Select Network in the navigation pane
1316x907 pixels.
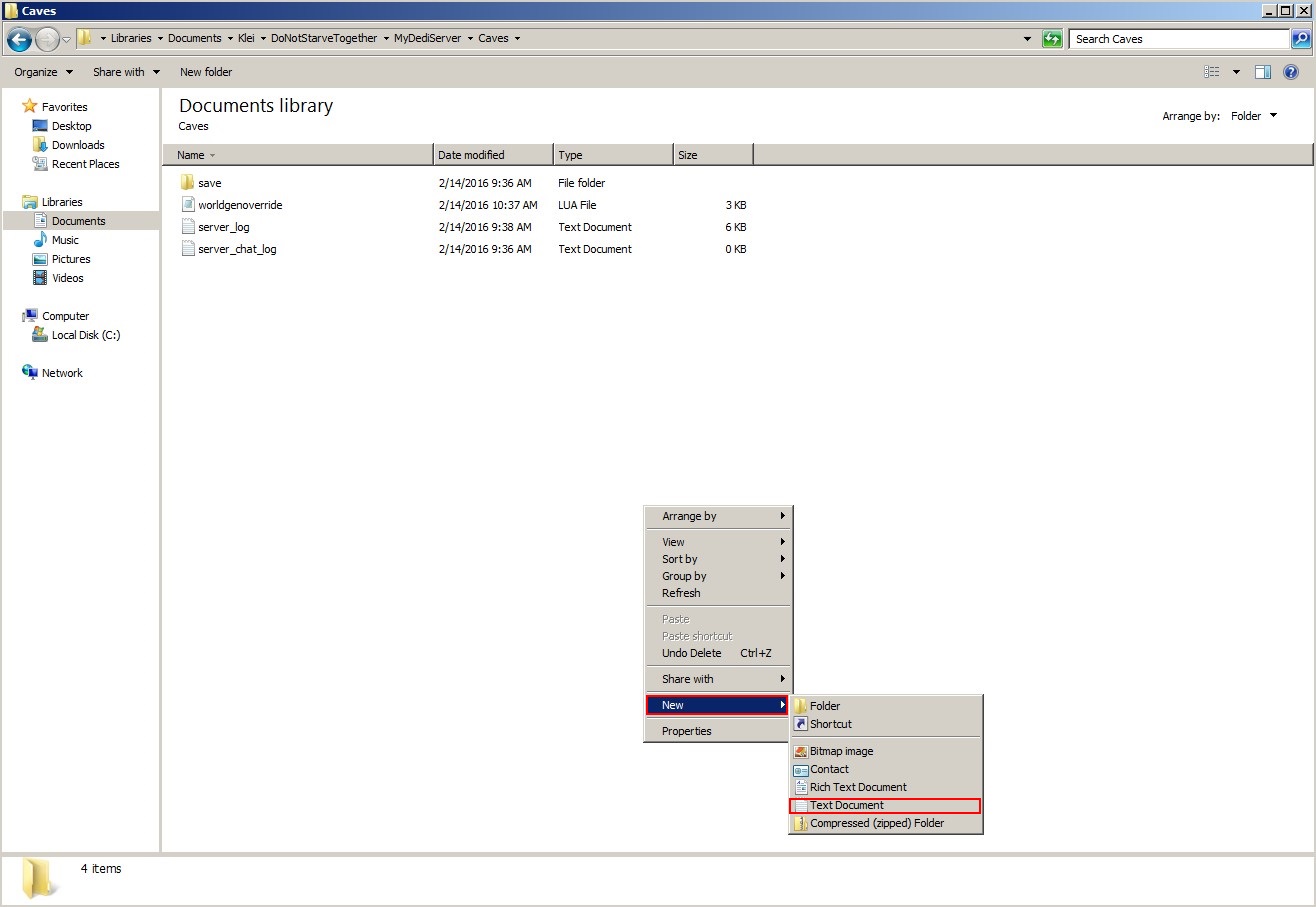click(x=62, y=373)
